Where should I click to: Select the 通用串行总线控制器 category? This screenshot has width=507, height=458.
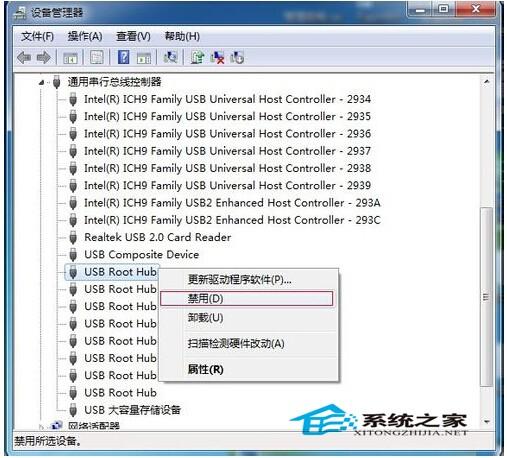click(x=114, y=82)
